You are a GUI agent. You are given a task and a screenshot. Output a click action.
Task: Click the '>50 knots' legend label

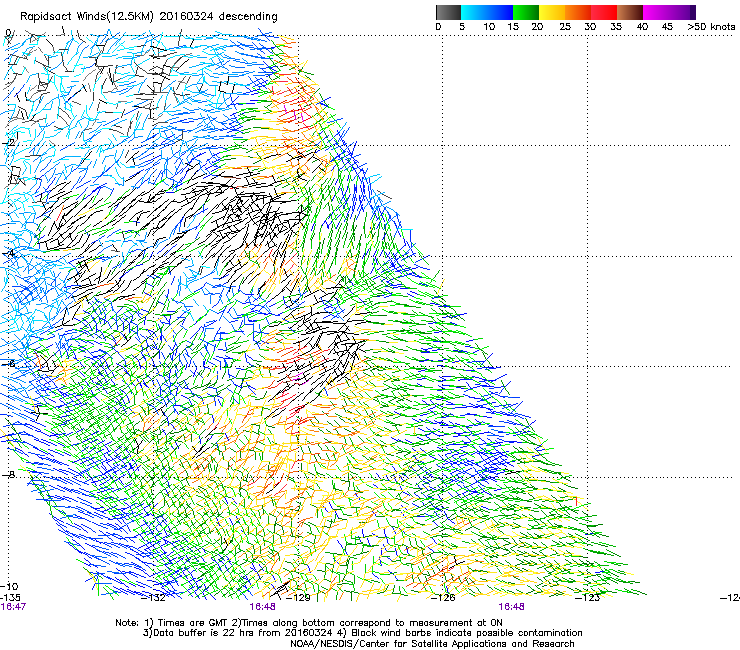711,27
